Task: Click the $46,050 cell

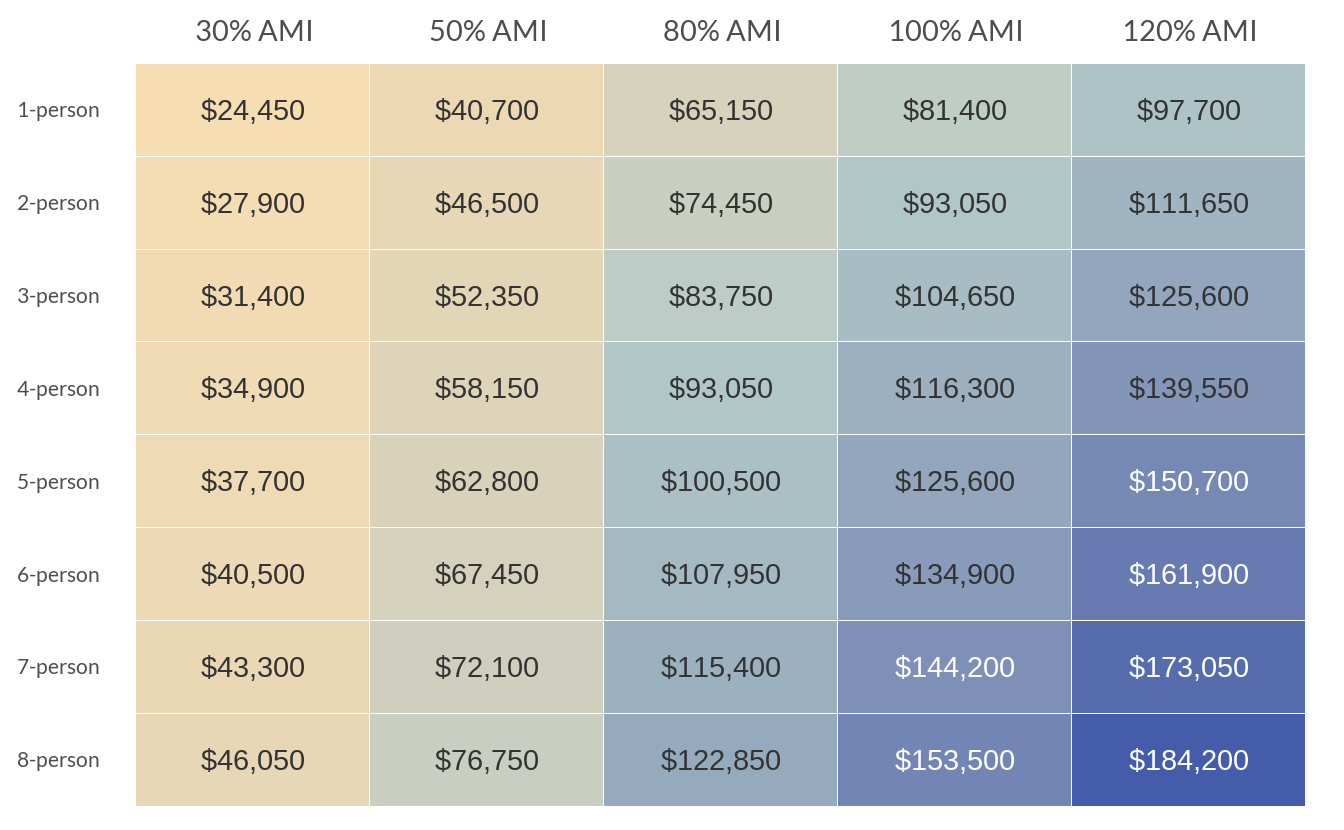Action: point(253,760)
